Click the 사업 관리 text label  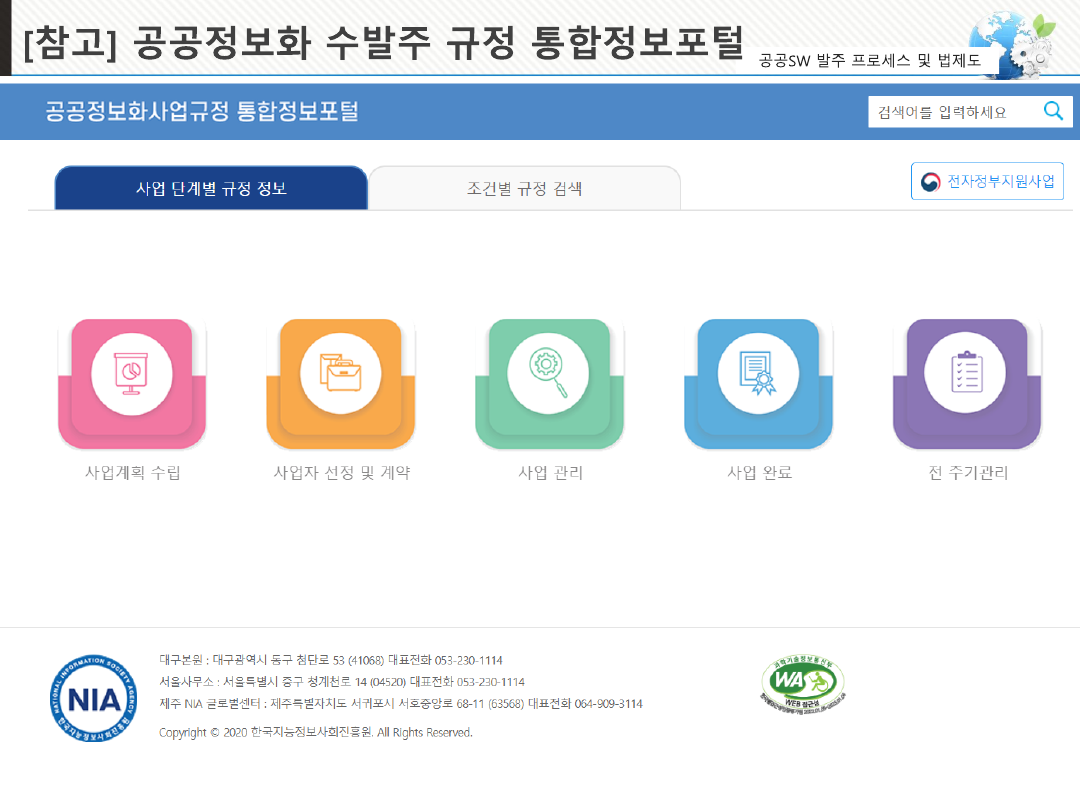[x=550, y=473]
